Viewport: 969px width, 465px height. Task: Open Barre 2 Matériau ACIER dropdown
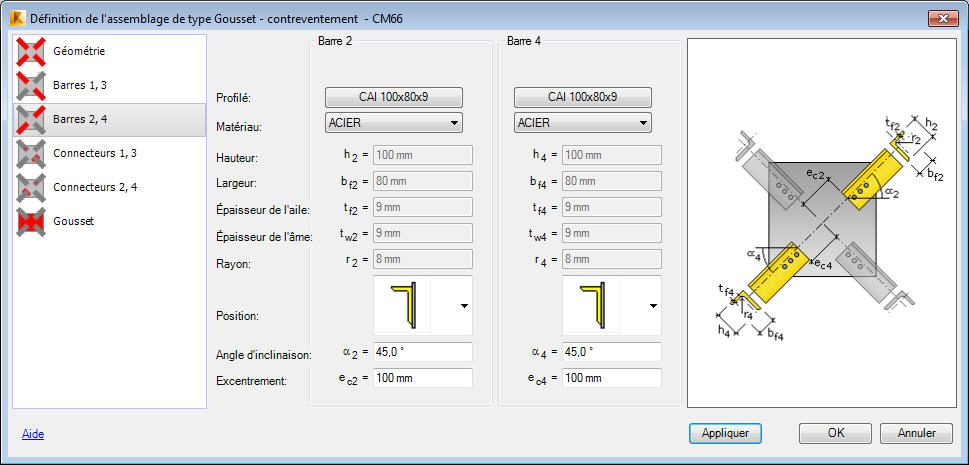tap(394, 122)
